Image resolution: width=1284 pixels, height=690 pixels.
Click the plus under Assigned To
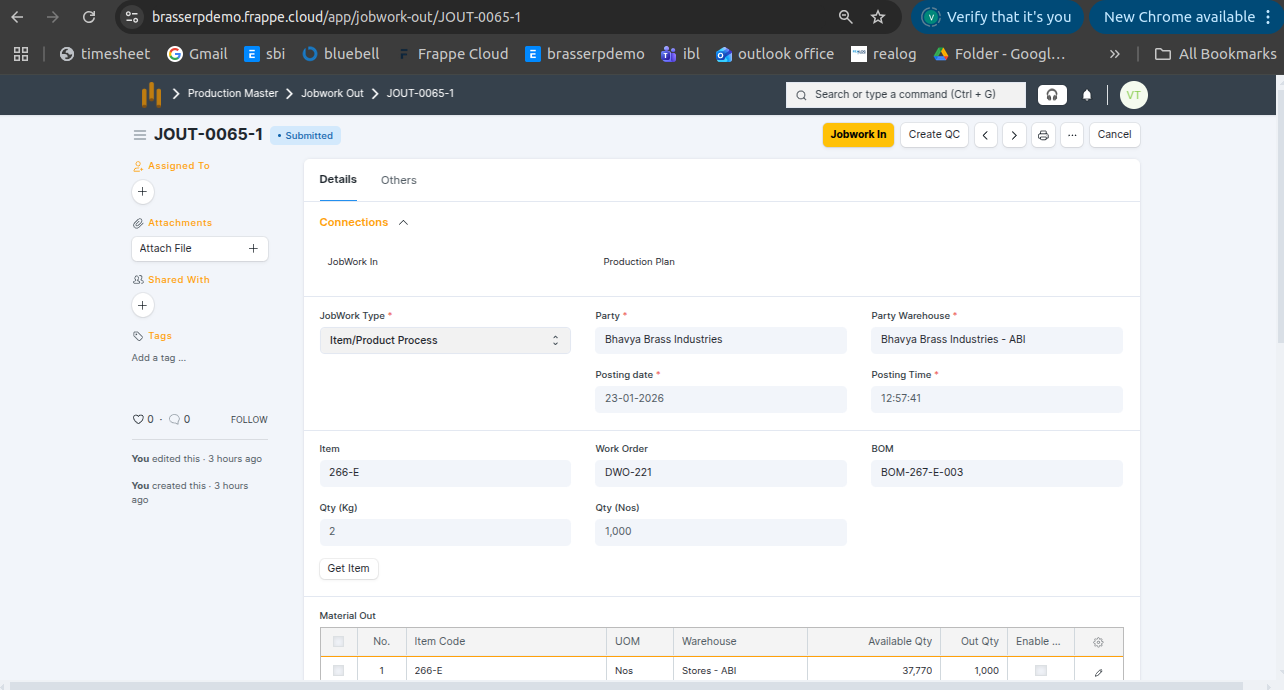[x=142, y=191]
